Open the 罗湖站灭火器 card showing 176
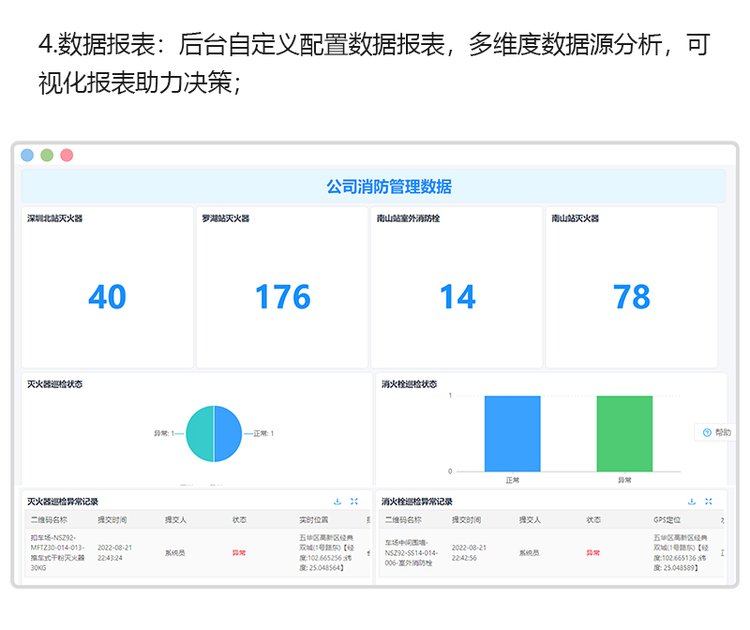Screen dimensions: 750x630 click(x=282, y=288)
